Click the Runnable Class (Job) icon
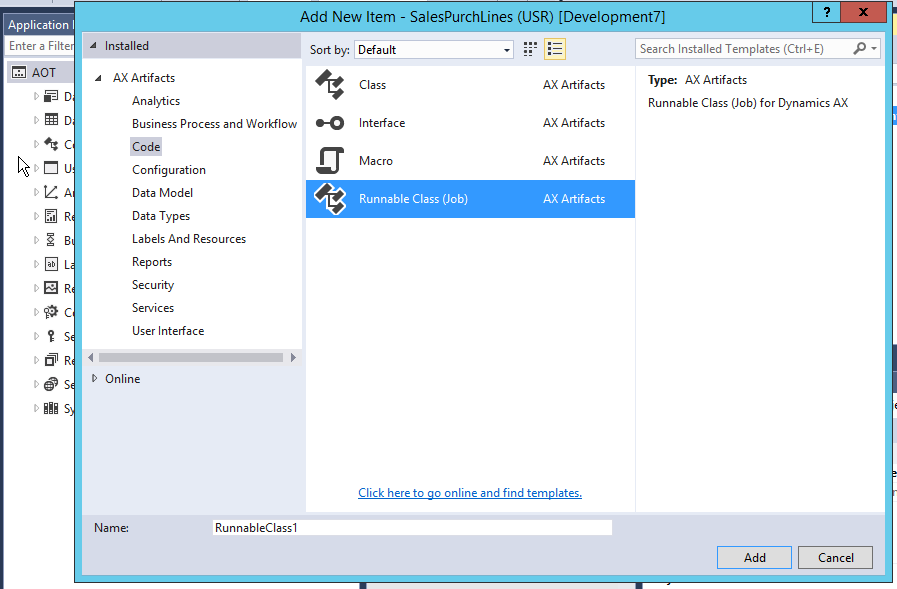The height and width of the screenshot is (589, 897). 330,198
